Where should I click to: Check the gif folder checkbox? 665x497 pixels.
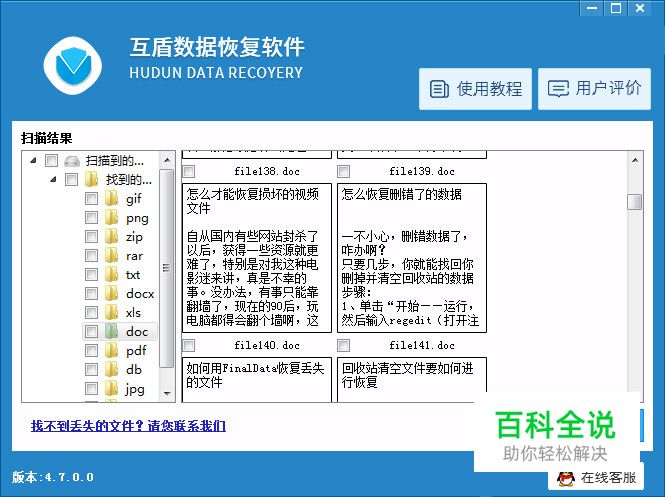(x=91, y=198)
